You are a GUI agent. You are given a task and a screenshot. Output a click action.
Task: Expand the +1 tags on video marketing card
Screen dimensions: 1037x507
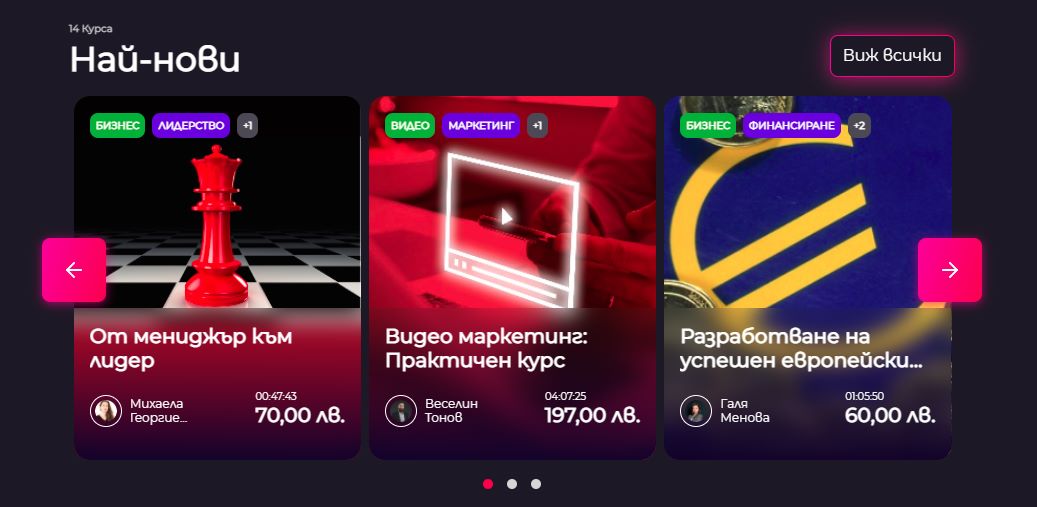[x=537, y=126]
